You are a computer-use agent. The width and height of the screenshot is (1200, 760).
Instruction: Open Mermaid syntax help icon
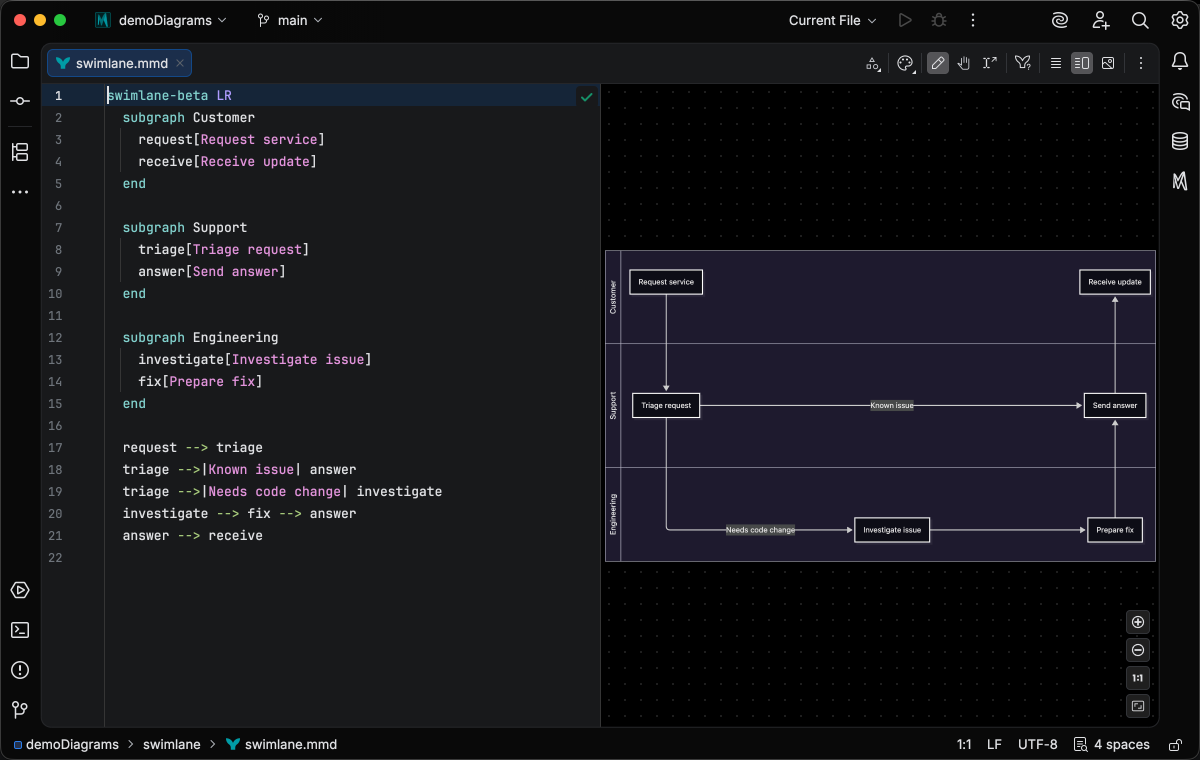click(x=1022, y=63)
